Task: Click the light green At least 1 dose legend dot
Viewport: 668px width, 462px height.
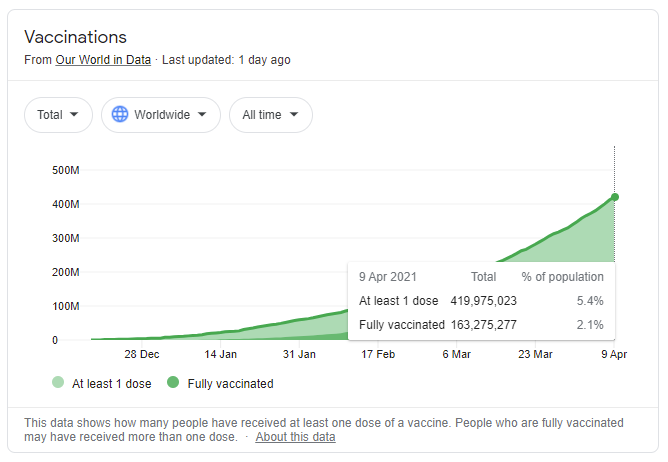Action: tap(59, 383)
